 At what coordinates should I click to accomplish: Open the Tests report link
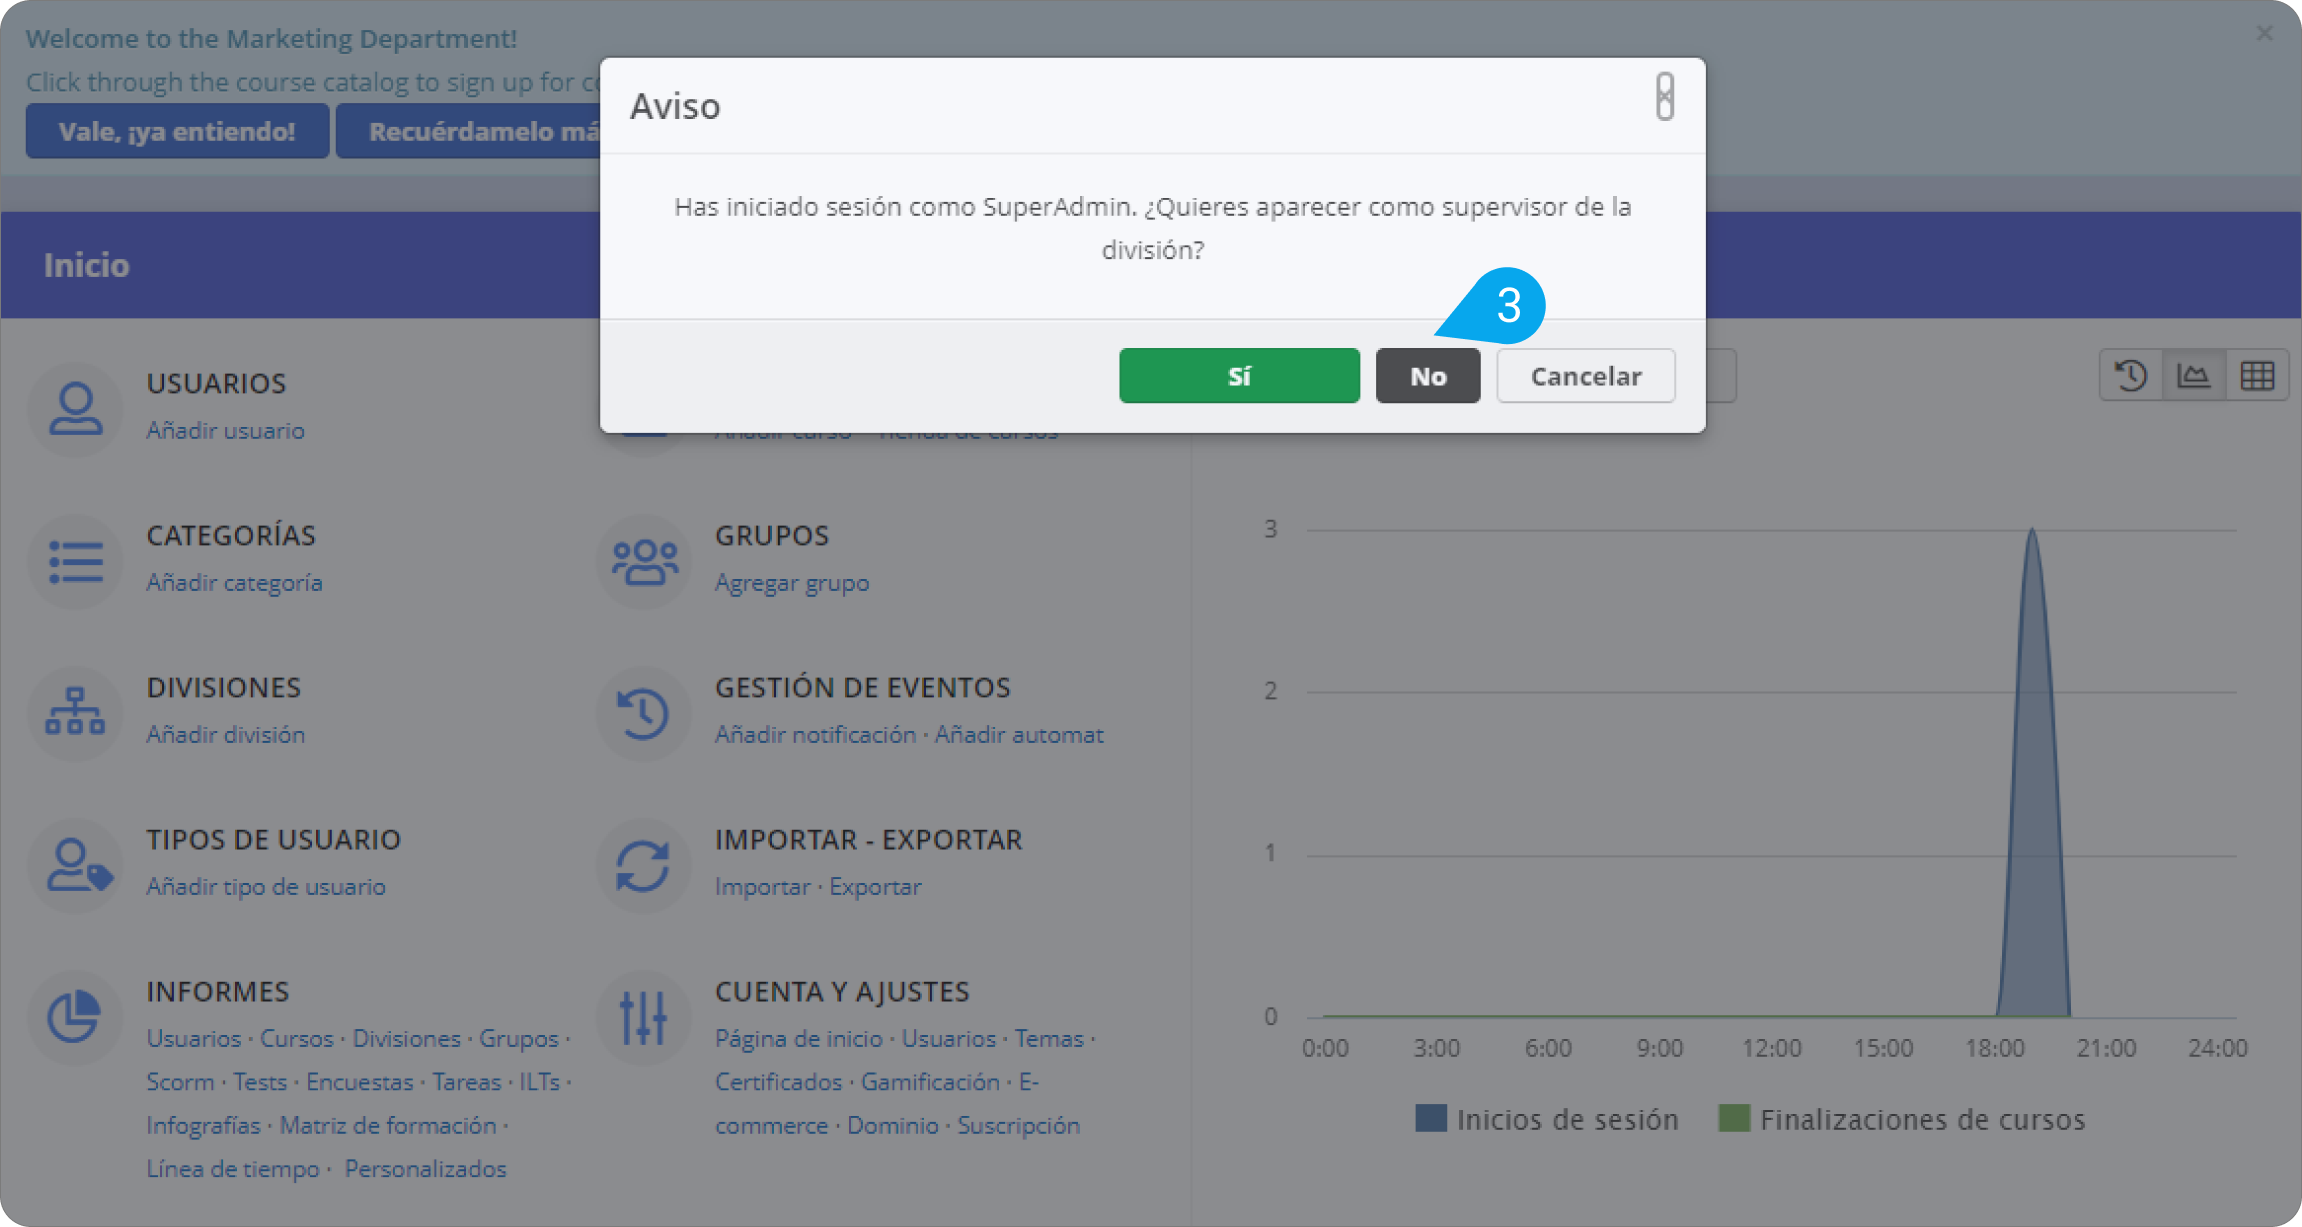[260, 1081]
